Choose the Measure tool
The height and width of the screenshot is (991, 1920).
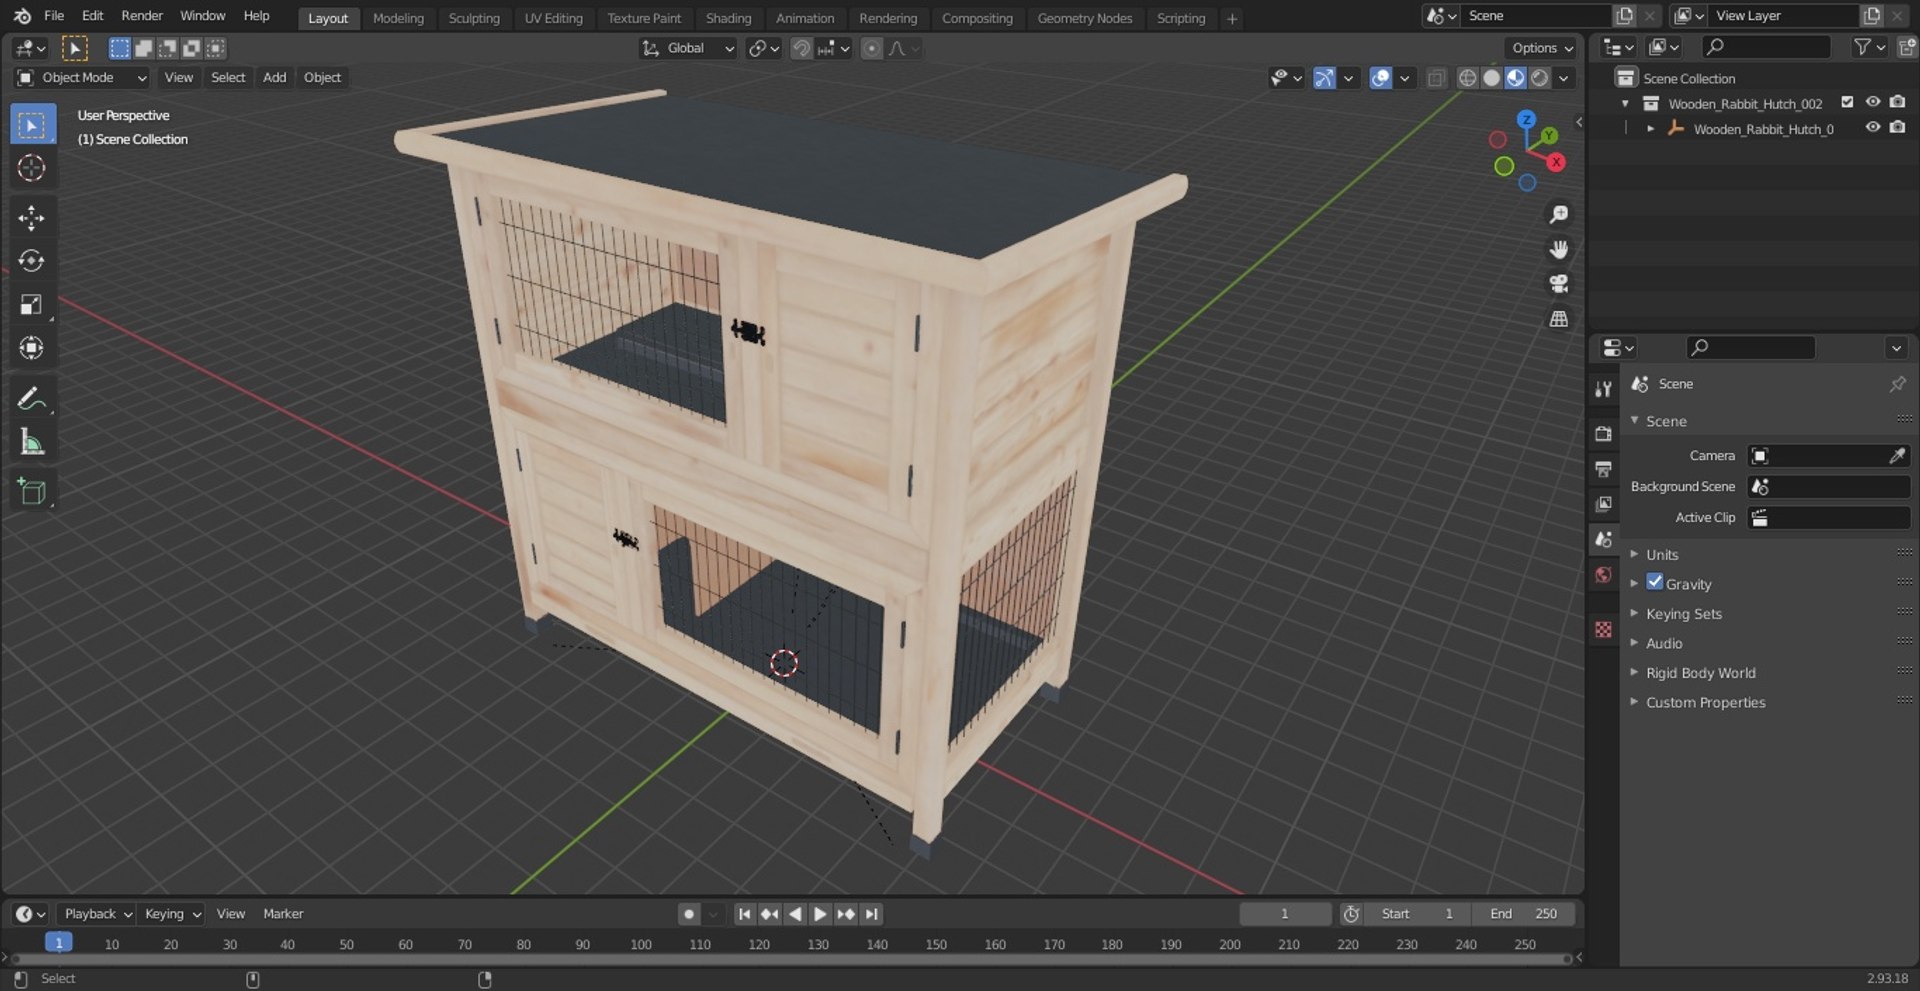pyautogui.click(x=31, y=441)
